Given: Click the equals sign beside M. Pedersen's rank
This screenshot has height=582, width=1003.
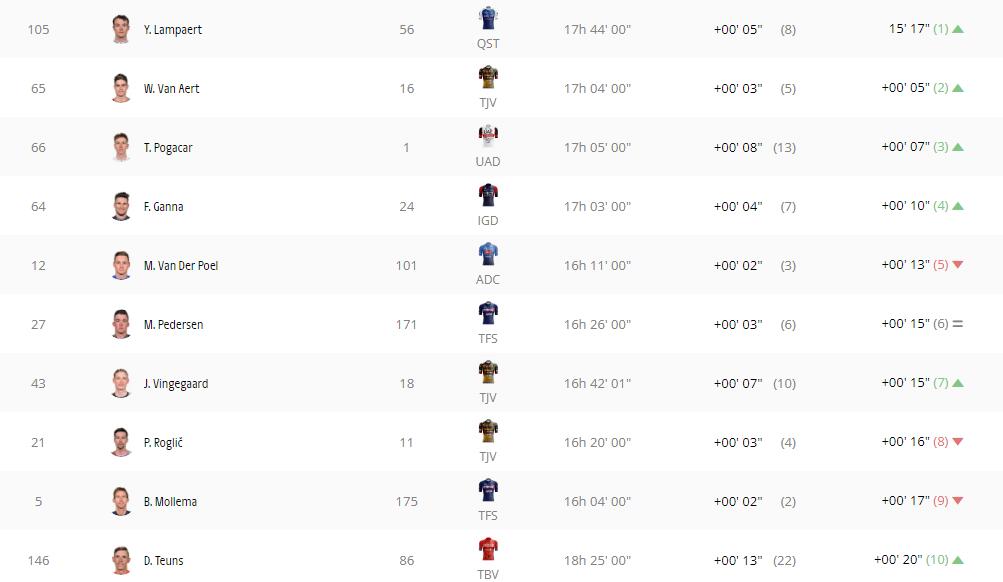Looking at the screenshot, I should click(x=958, y=324).
